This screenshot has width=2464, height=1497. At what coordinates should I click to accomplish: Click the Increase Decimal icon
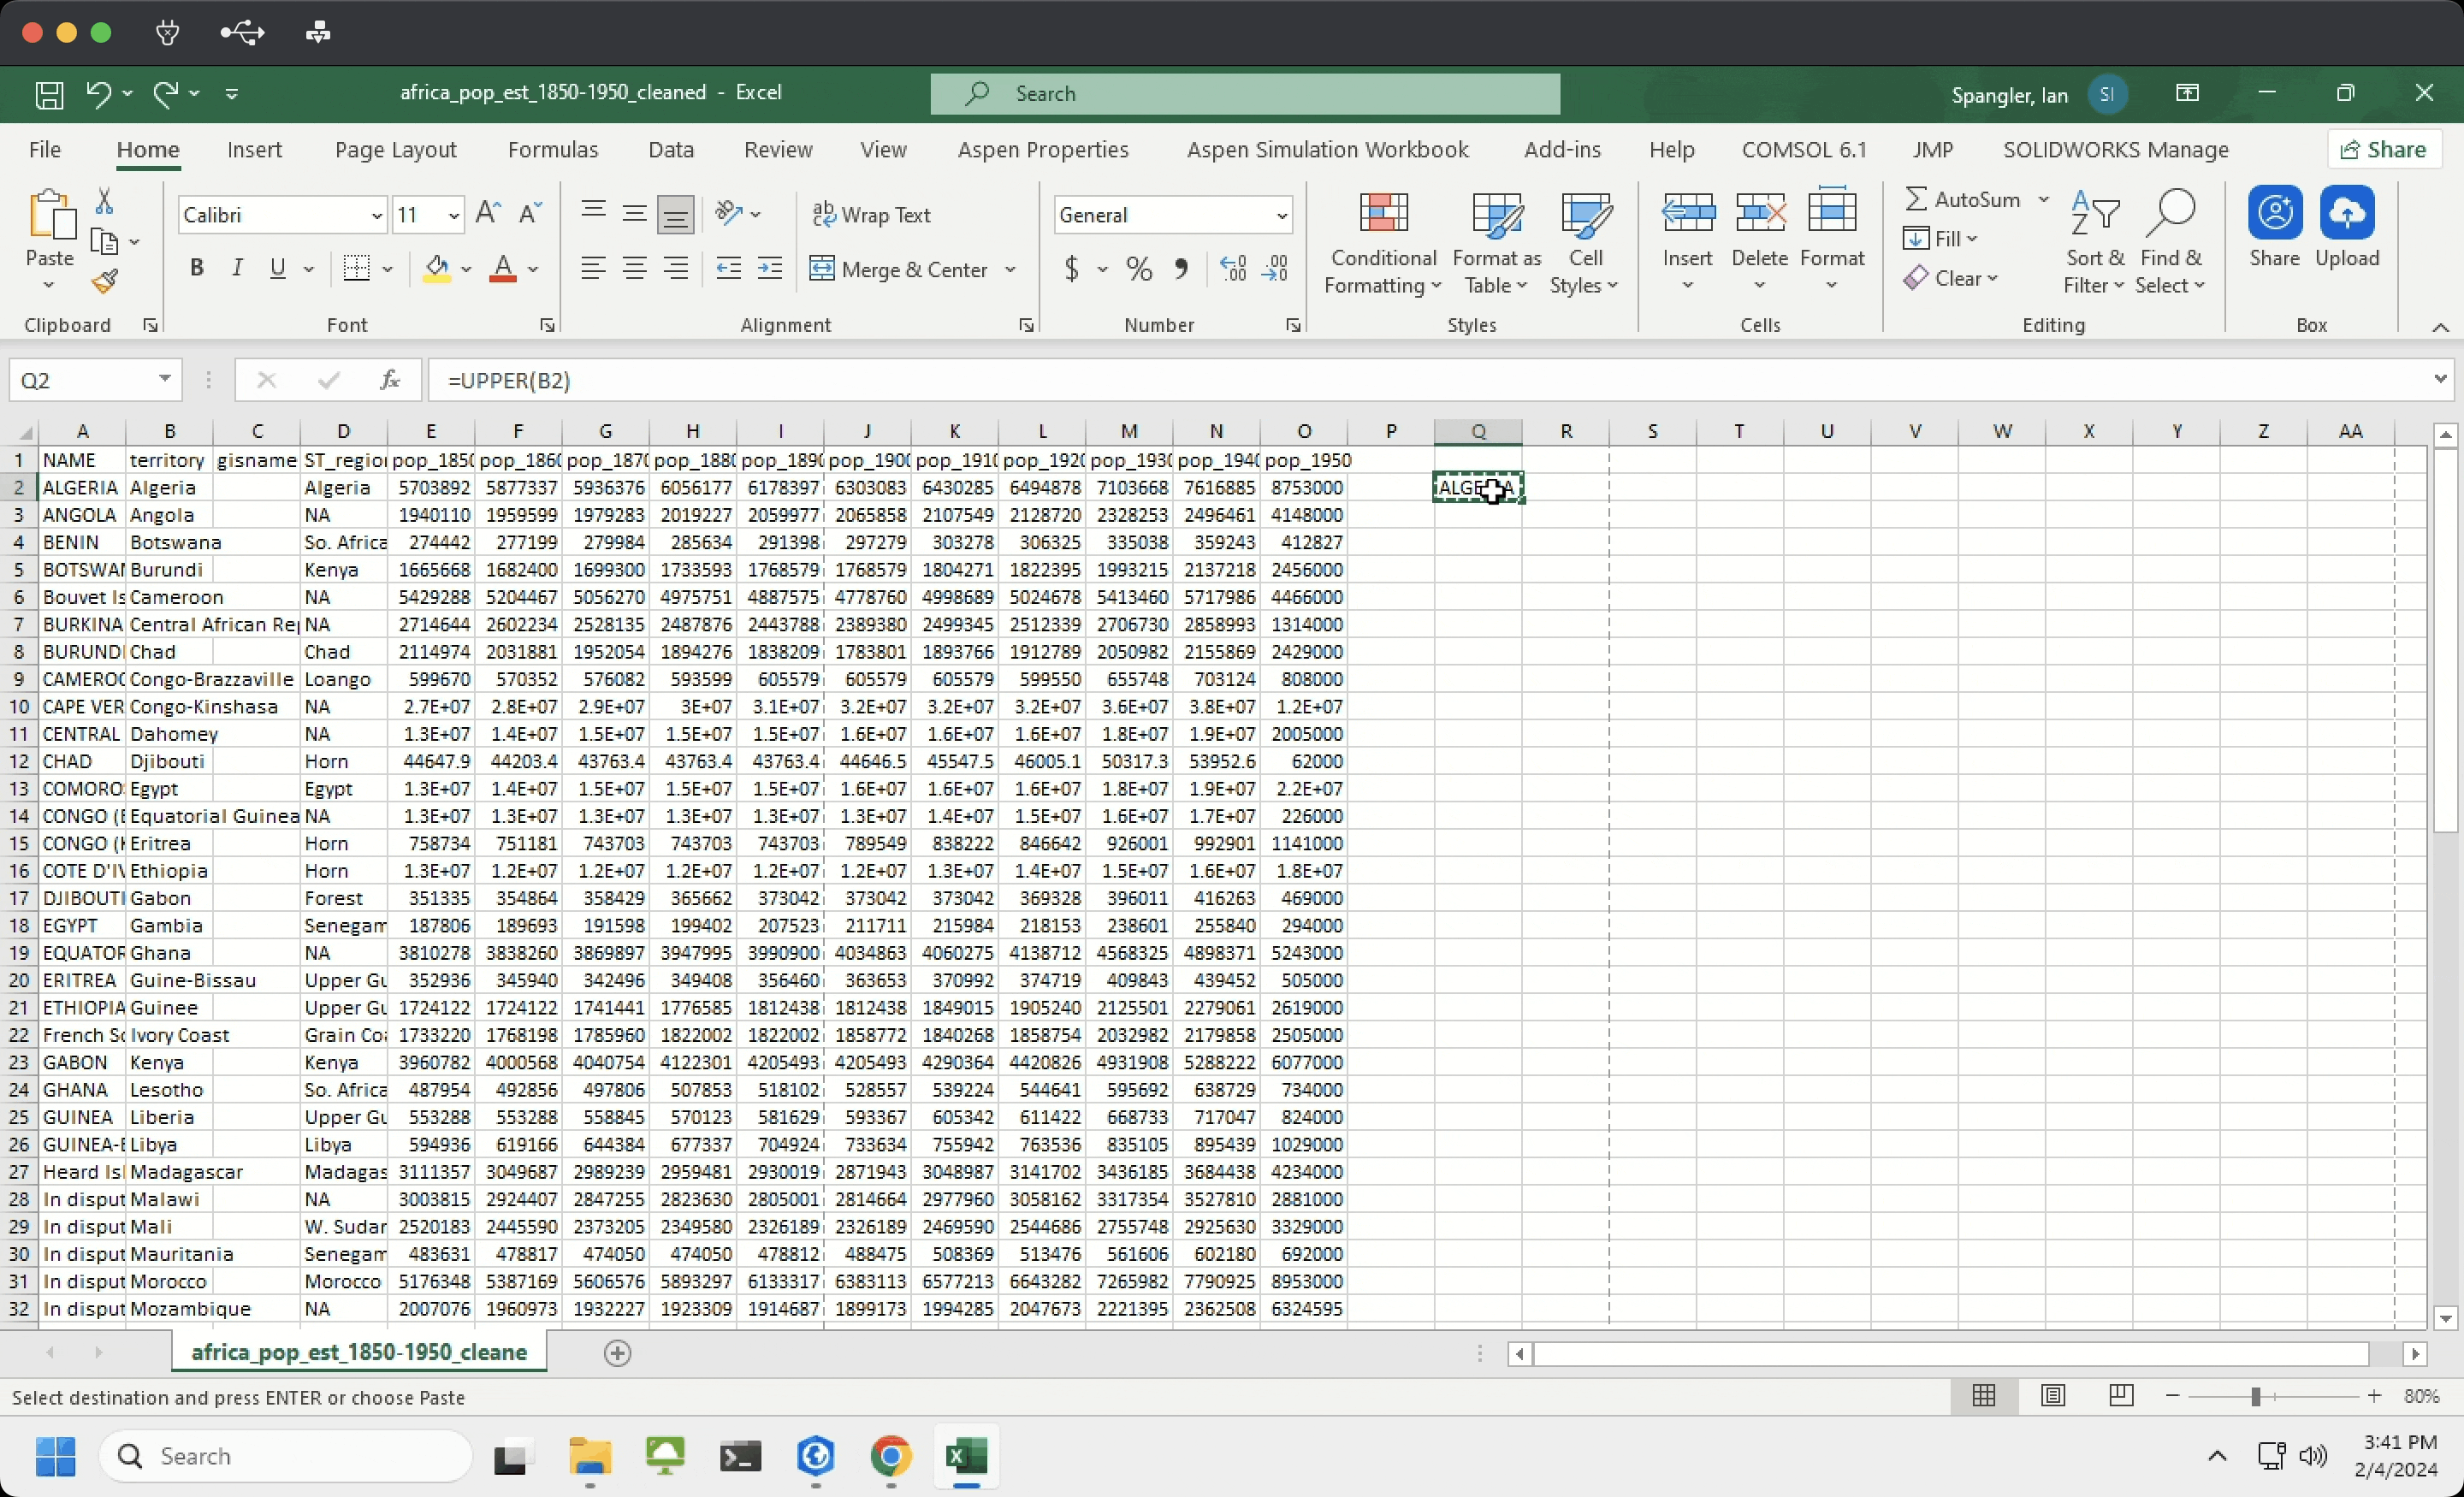coord(1233,269)
